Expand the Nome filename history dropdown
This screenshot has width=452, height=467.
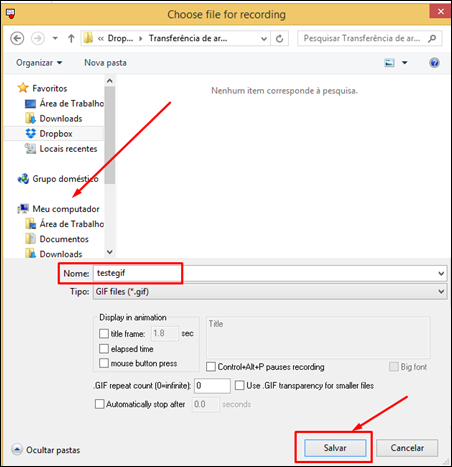tap(441, 274)
